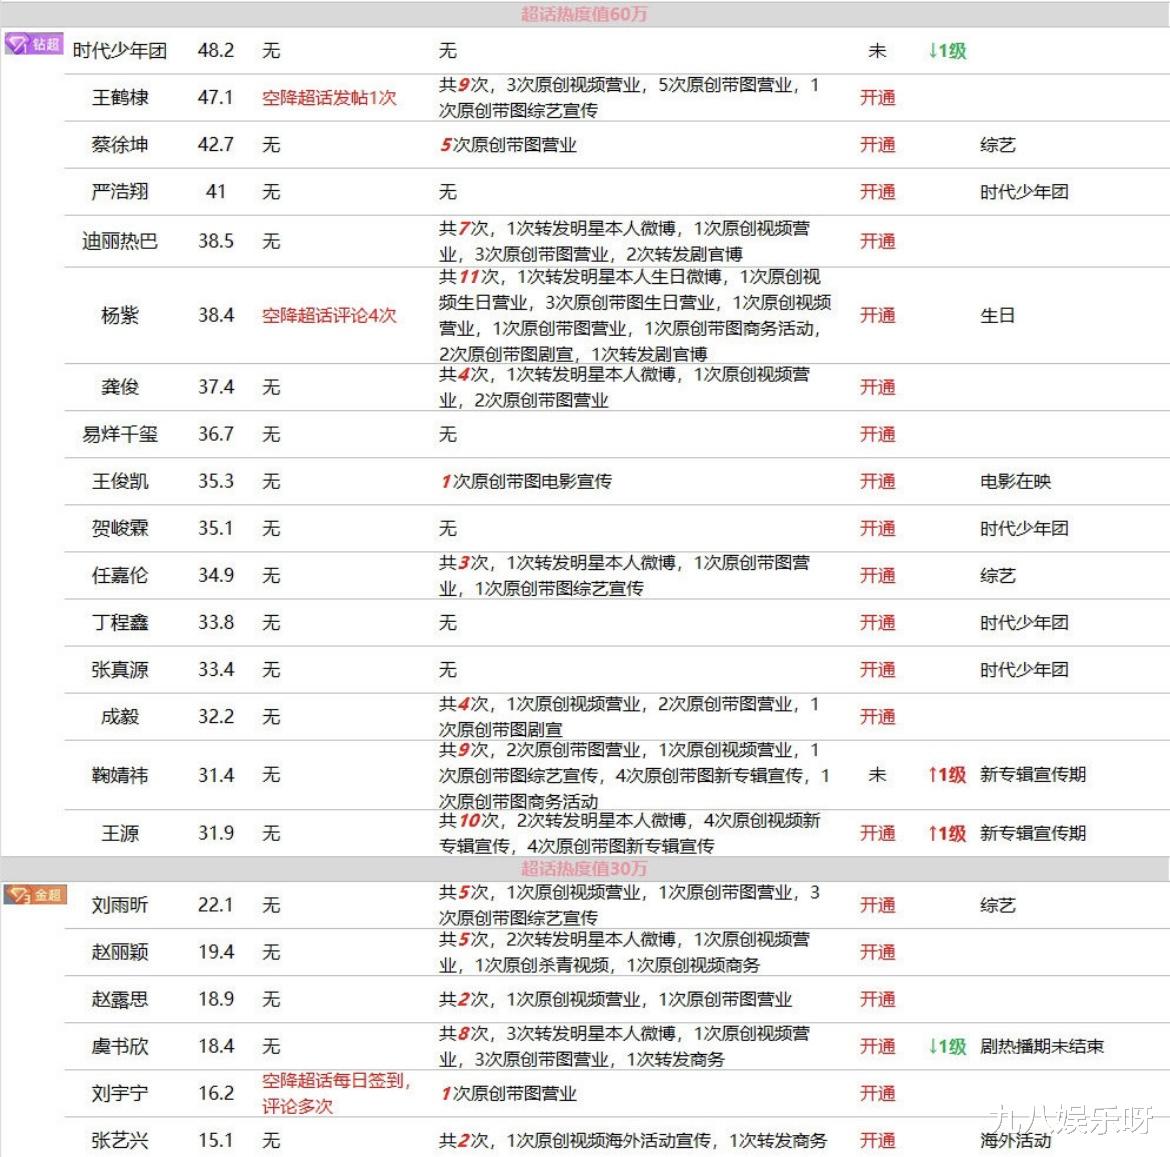
Task: Click 1次原创带图电影宣传 in 王俊凯 row
Action: click(526, 481)
